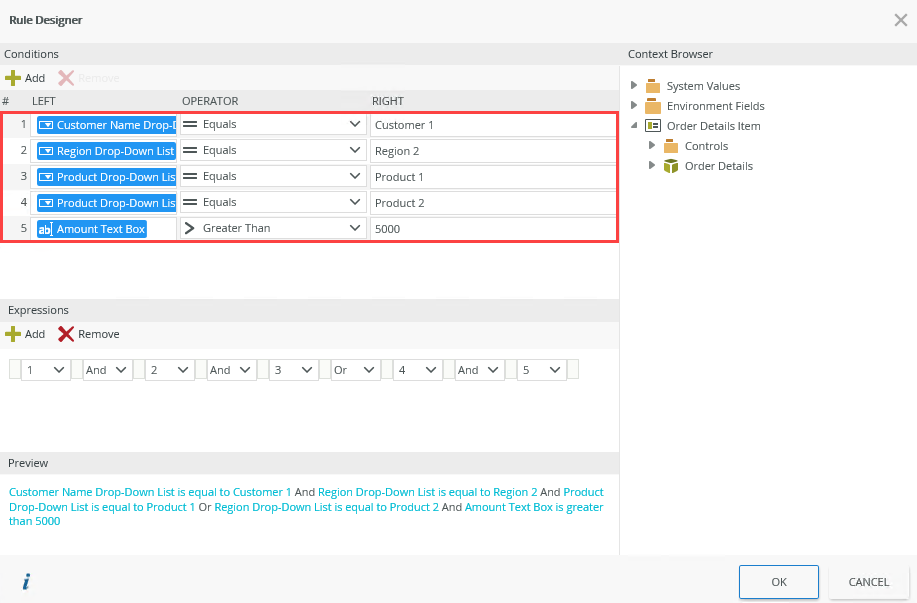This screenshot has height=603, width=917.
Task: Click the Environment Fields folder icon
Action: point(653,106)
